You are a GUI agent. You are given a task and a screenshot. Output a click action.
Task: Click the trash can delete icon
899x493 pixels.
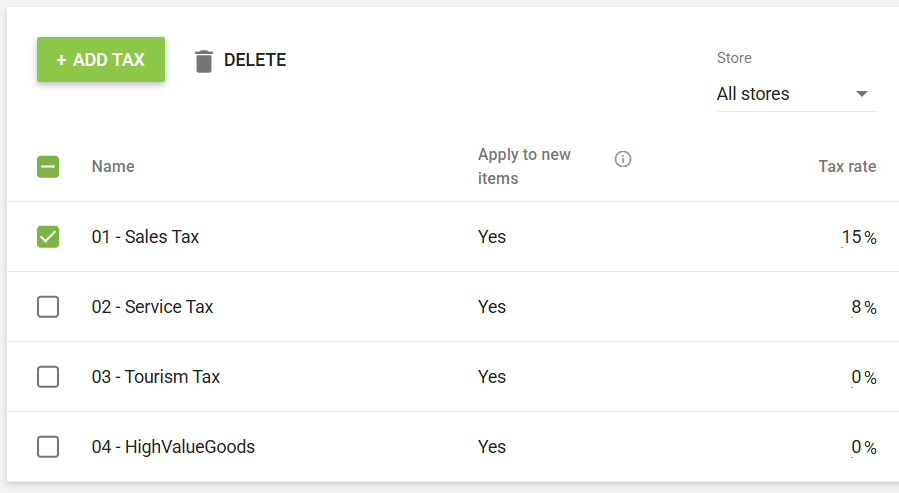204,61
